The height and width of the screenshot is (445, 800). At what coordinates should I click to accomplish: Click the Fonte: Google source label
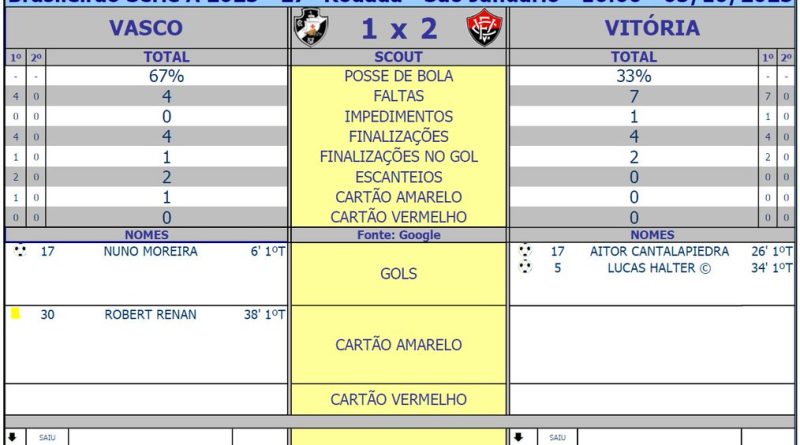point(398,235)
